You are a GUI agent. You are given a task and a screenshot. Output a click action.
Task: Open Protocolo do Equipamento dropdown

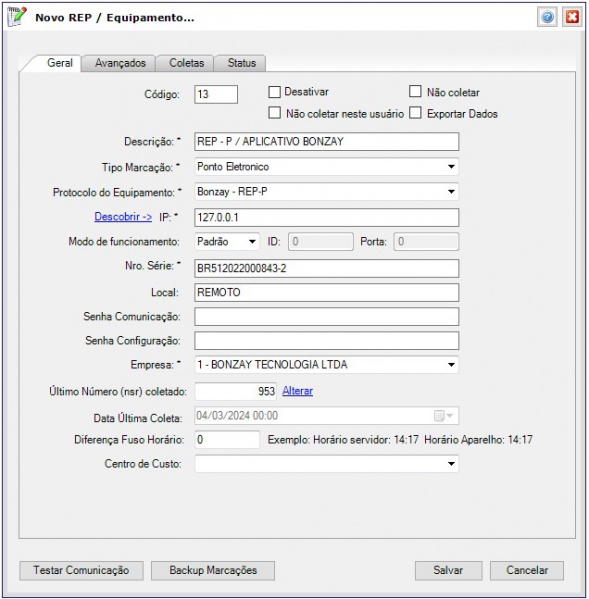pos(451,192)
